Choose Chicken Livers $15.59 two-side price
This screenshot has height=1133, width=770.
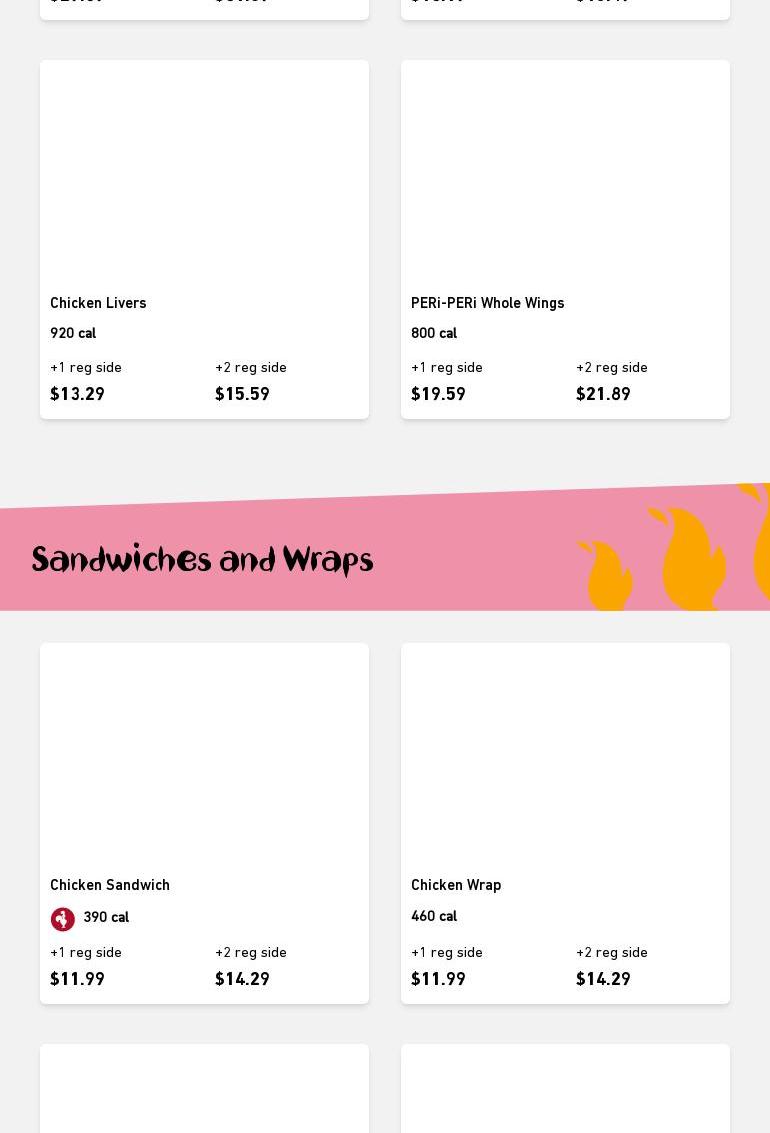tap(242, 394)
